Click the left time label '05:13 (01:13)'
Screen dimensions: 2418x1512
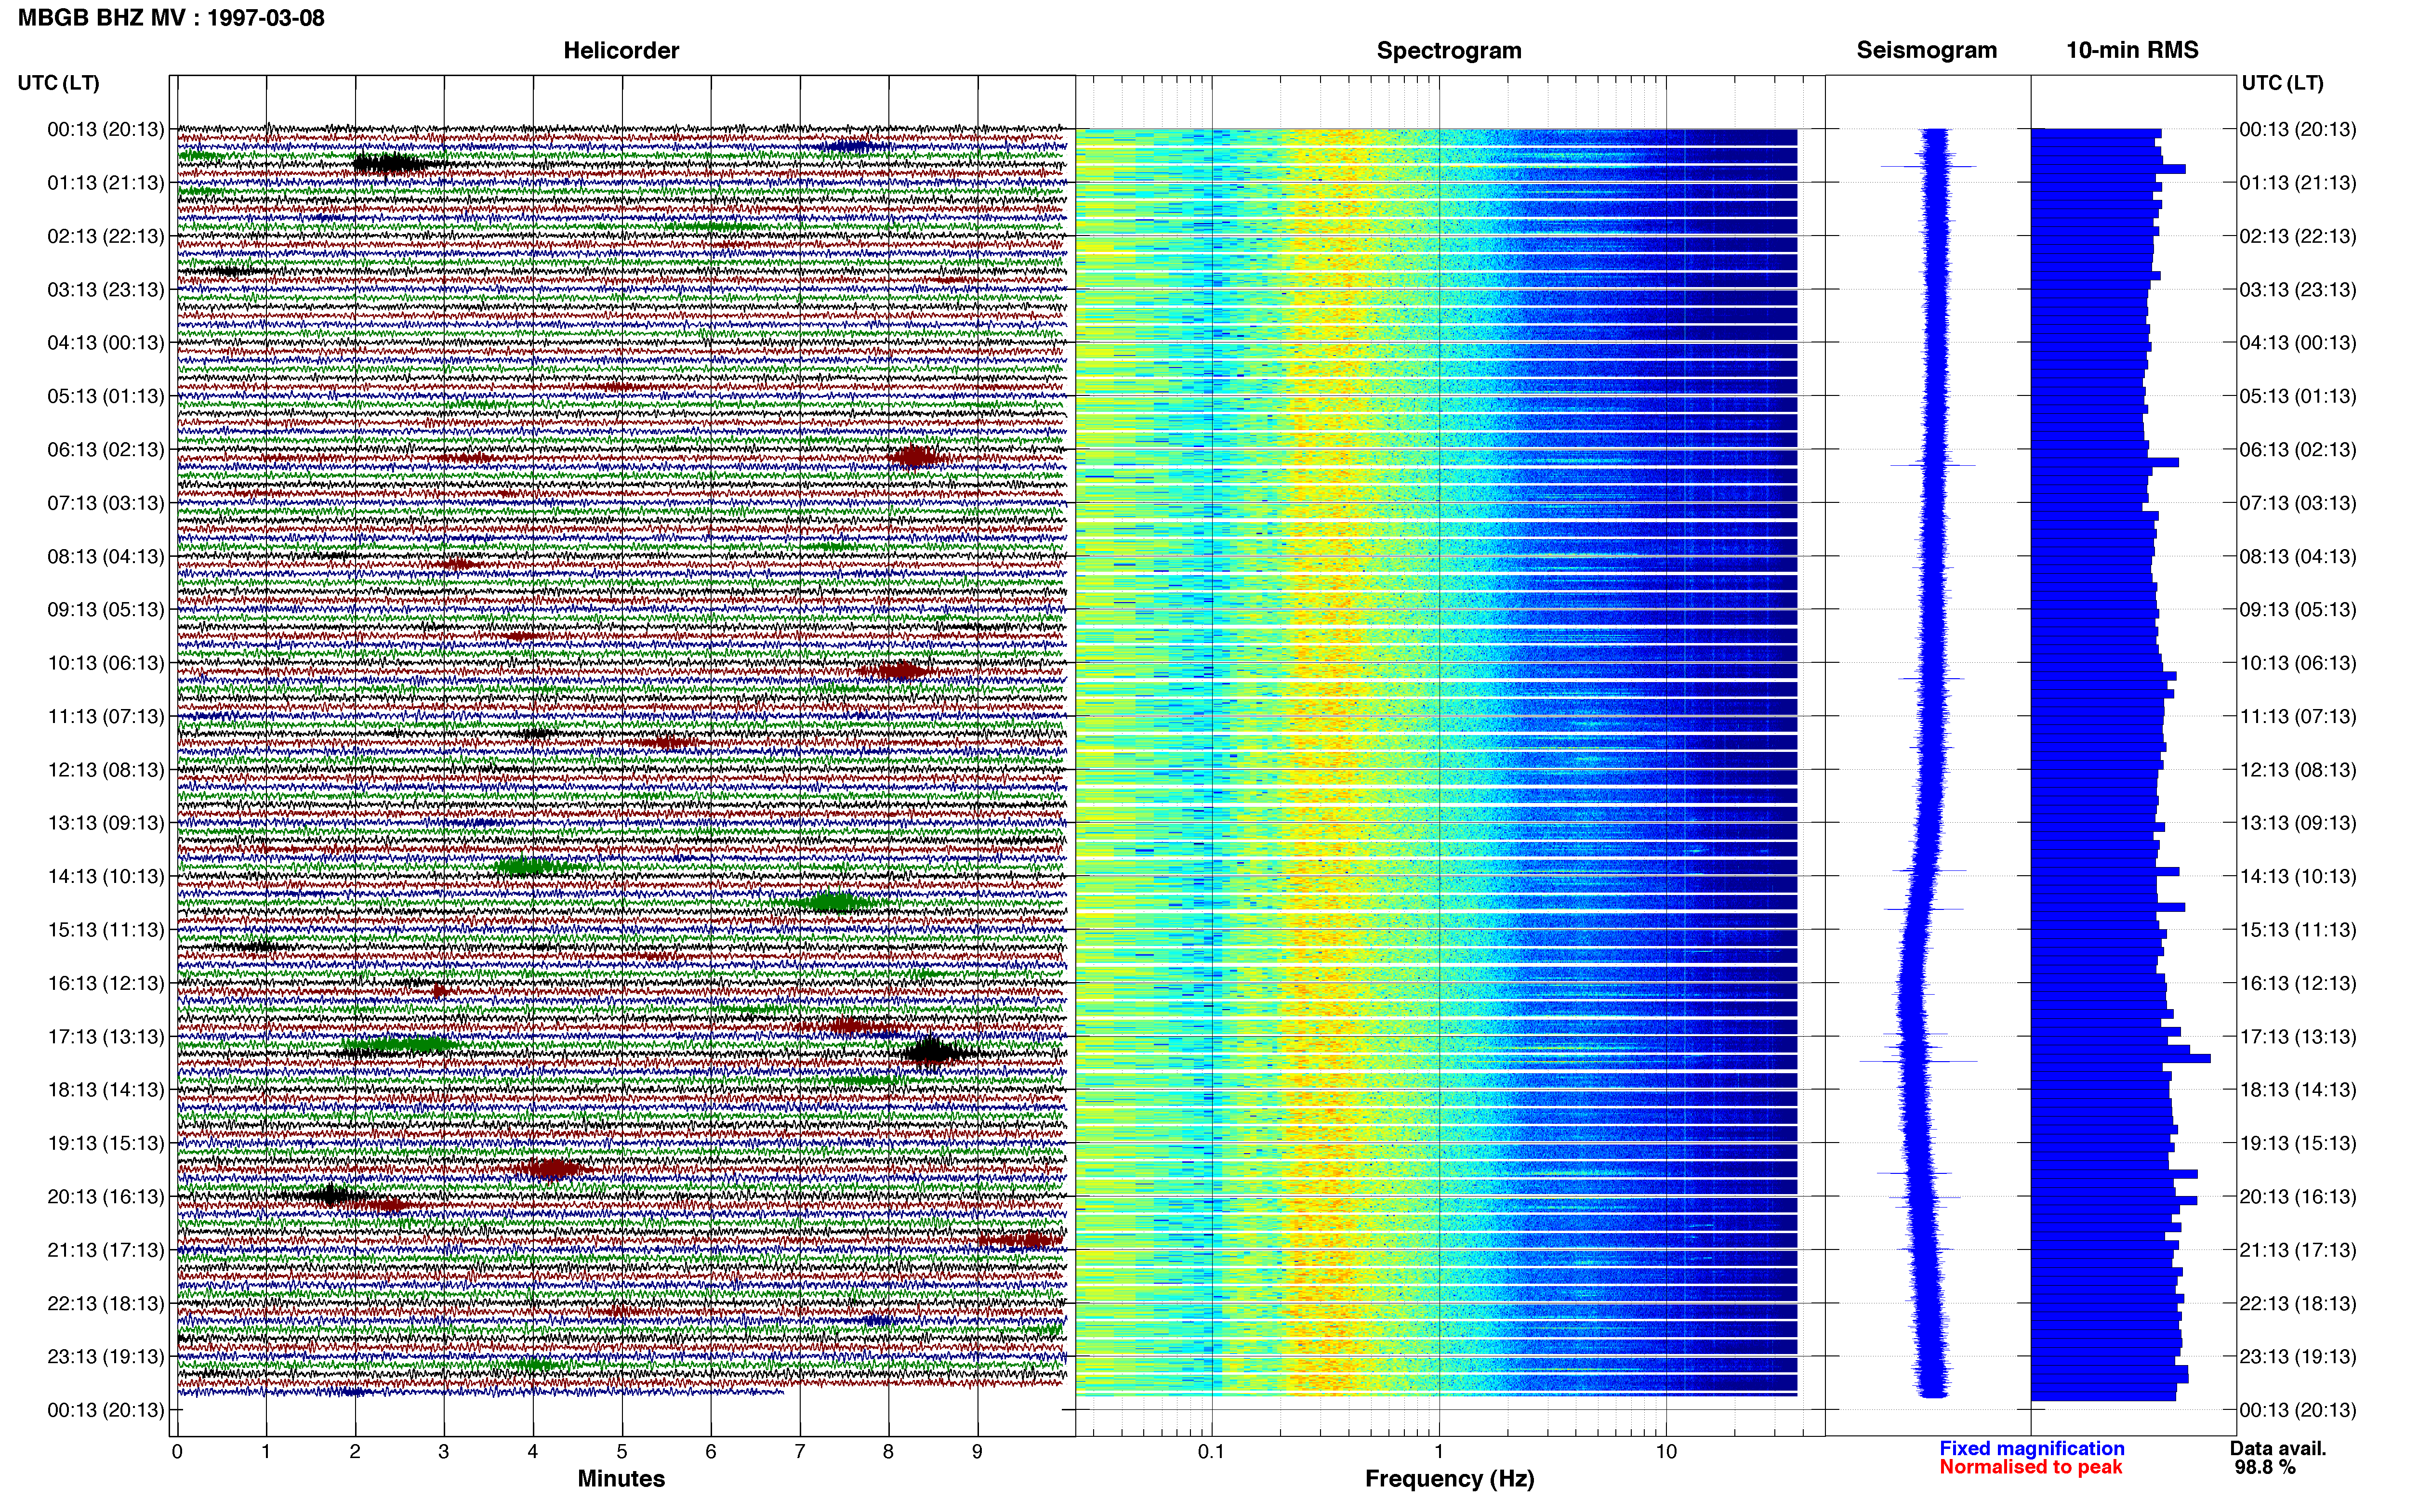(x=106, y=396)
